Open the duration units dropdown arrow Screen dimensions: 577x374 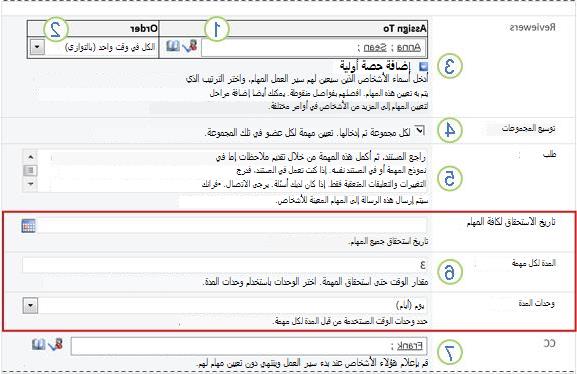click(x=30, y=306)
